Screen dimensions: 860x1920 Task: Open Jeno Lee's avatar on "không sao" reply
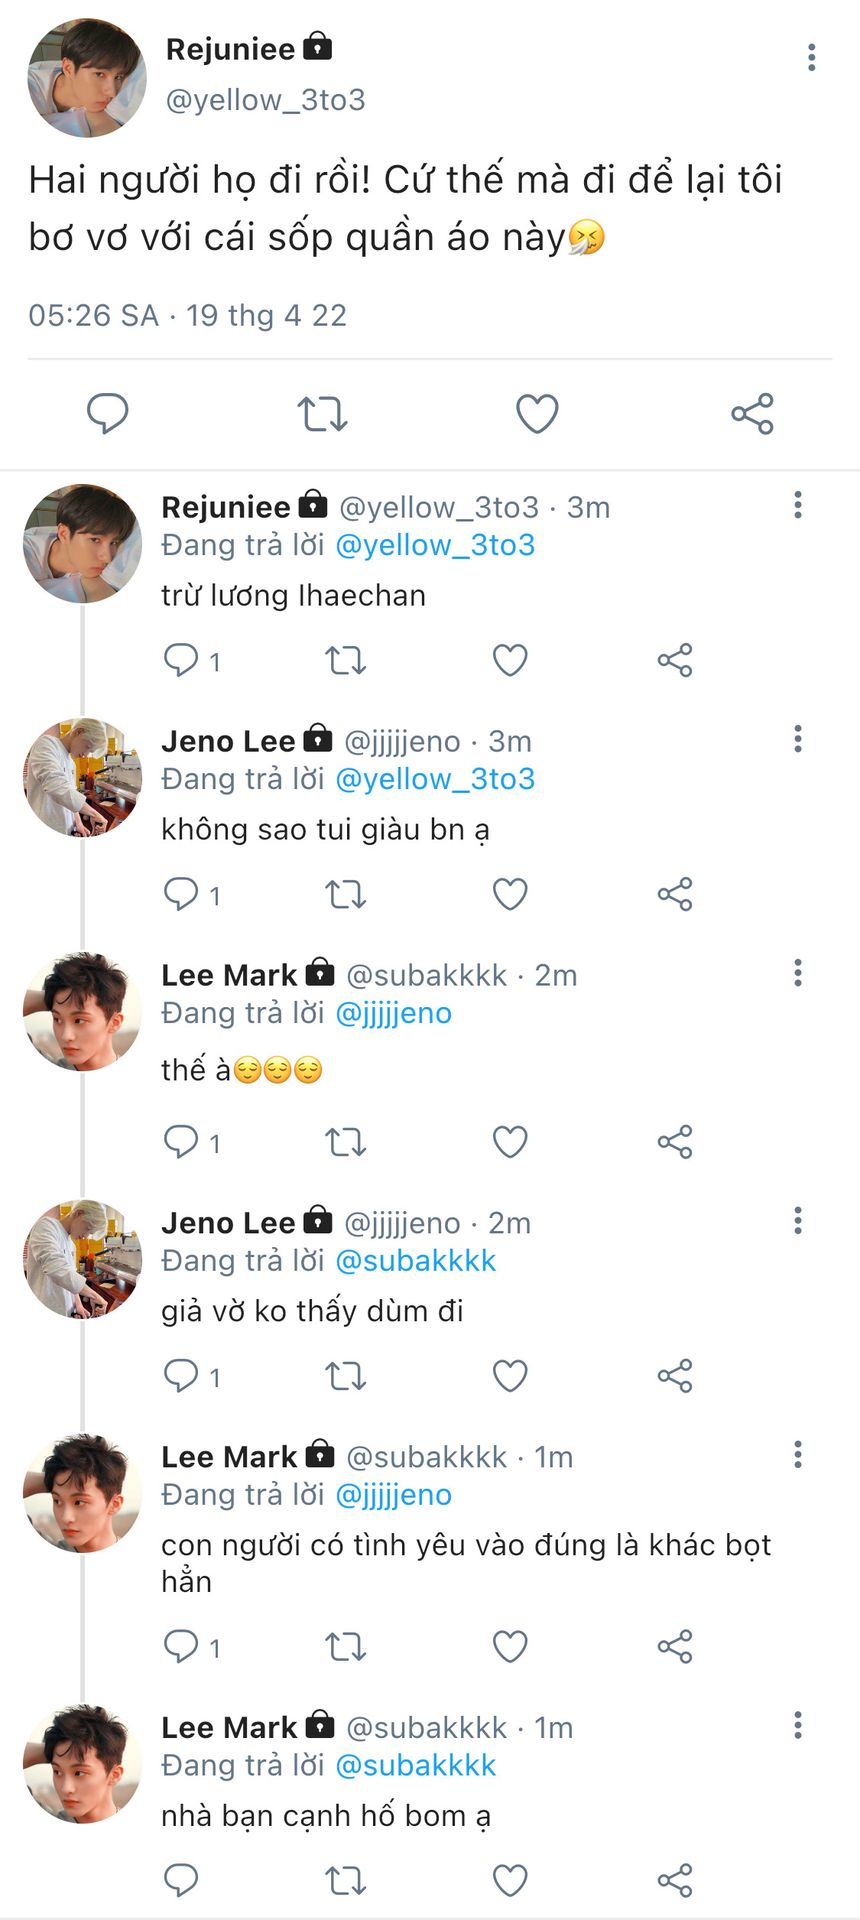point(82,777)
